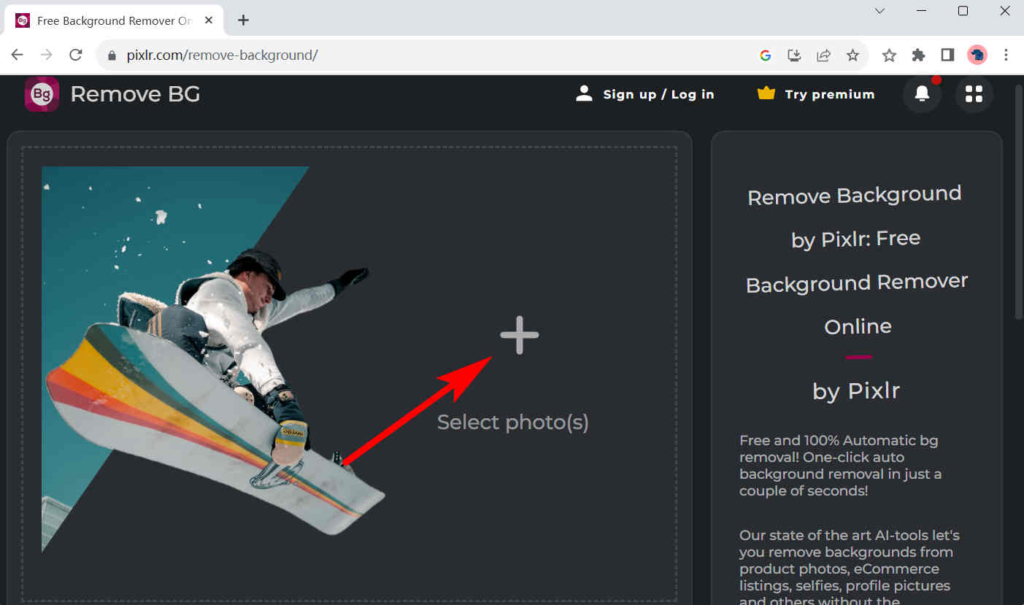The image size is (1024, 605).
Task: Click the Select photo(s) label
Action: (513, 422)
